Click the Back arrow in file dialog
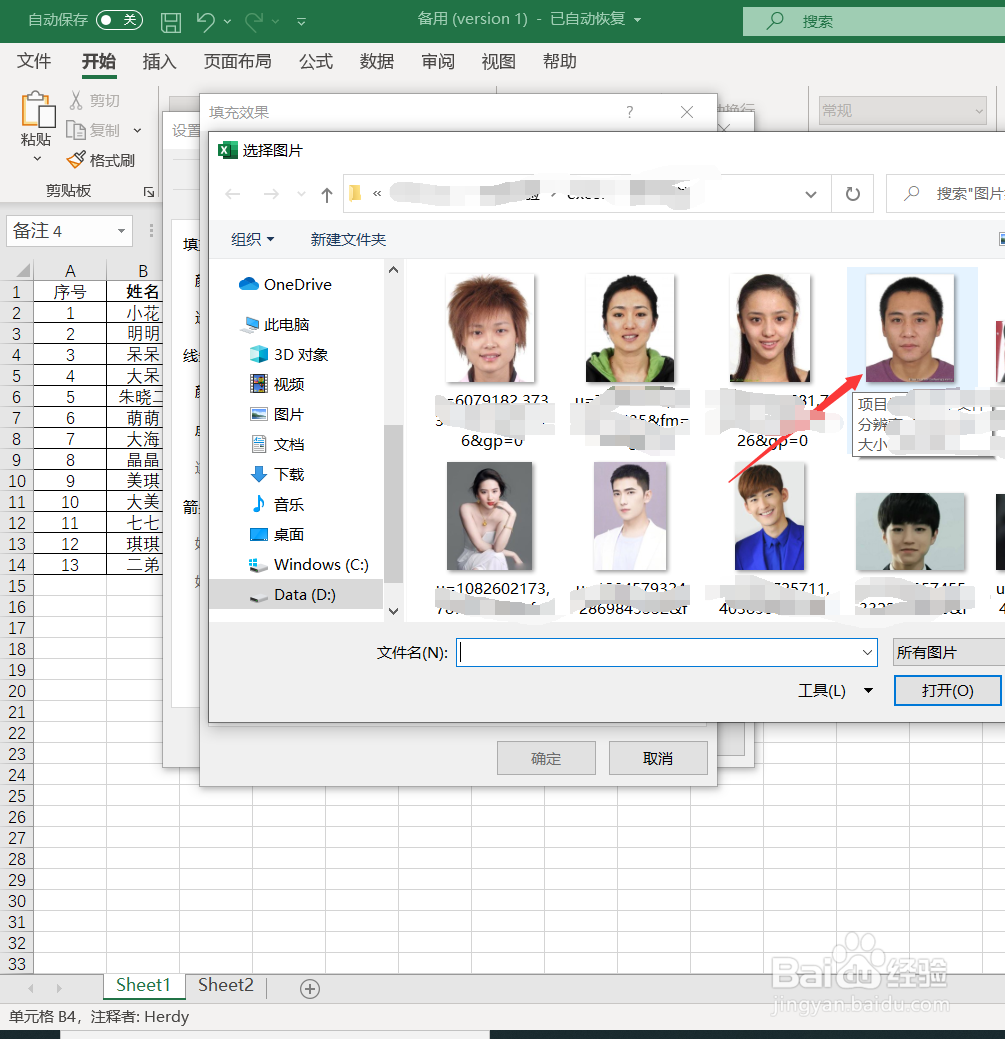The width and height of the screenshot is (1005, 1039). [233, 193]
